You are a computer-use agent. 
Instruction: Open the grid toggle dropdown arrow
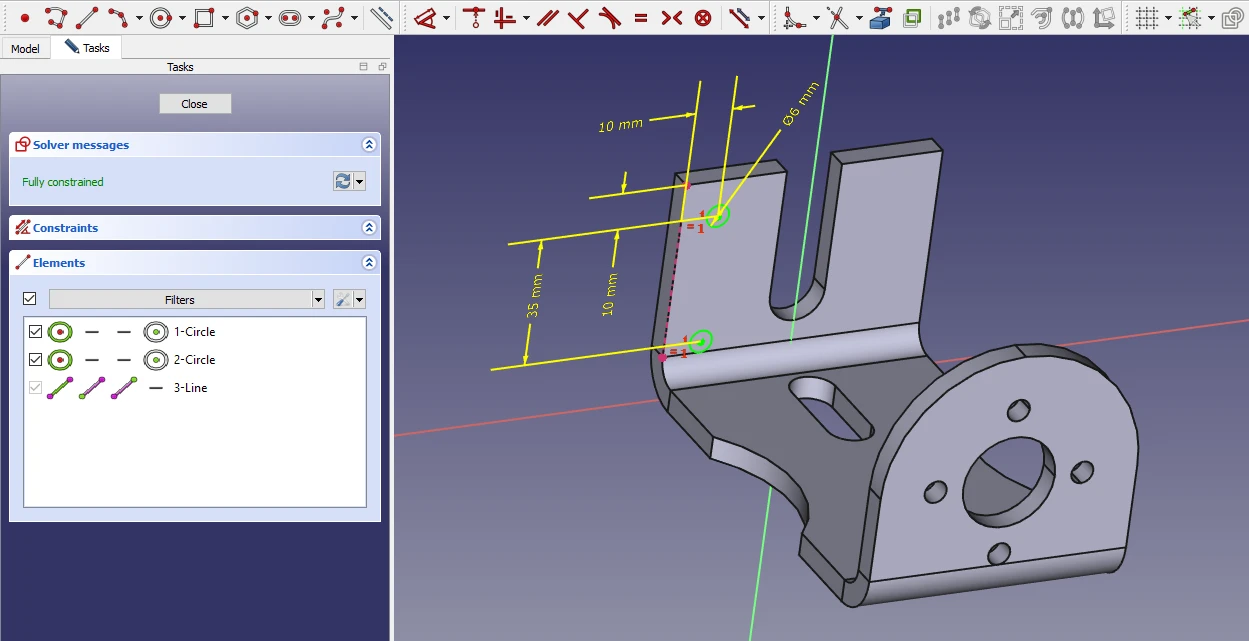tap(1167, 18)
